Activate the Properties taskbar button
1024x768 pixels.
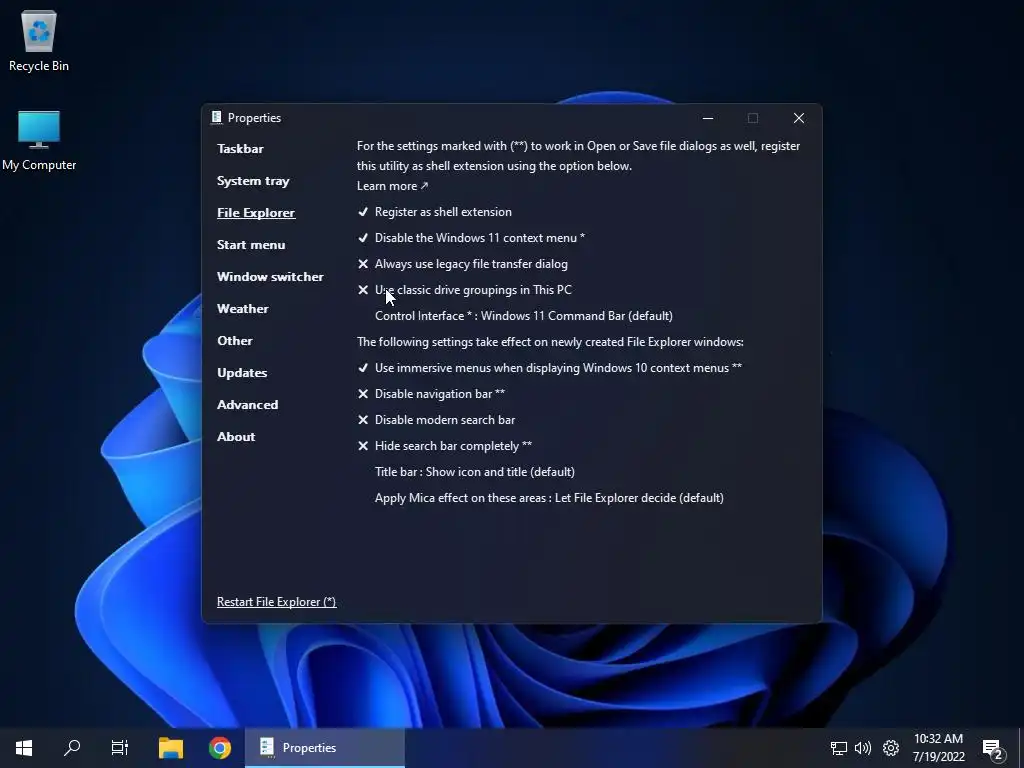click(x=325, y=748)
